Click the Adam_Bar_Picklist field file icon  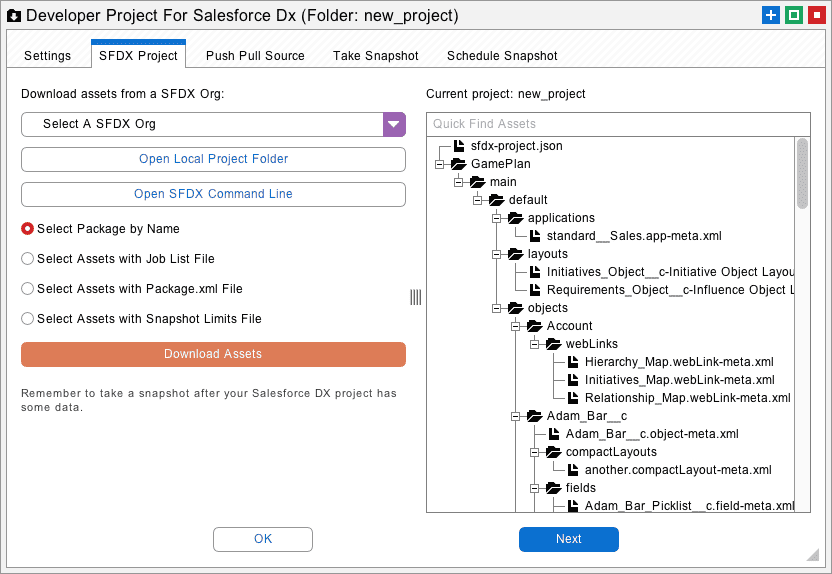click(x=573, y=506)
